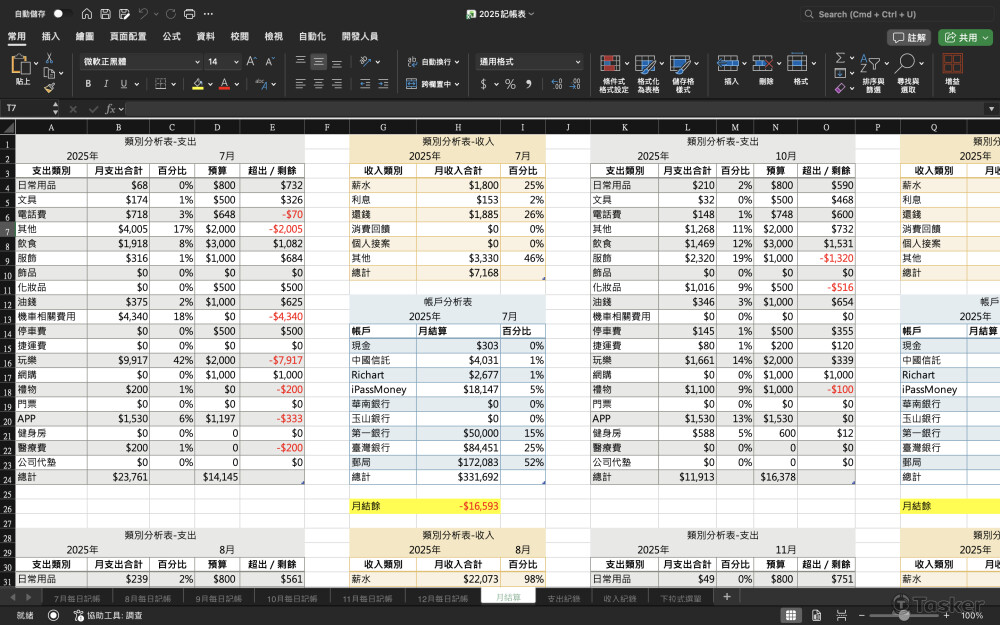The image size is (1000, 625).
Task: Switch to the 公式 ribbon tab
Action: (171, 36)
